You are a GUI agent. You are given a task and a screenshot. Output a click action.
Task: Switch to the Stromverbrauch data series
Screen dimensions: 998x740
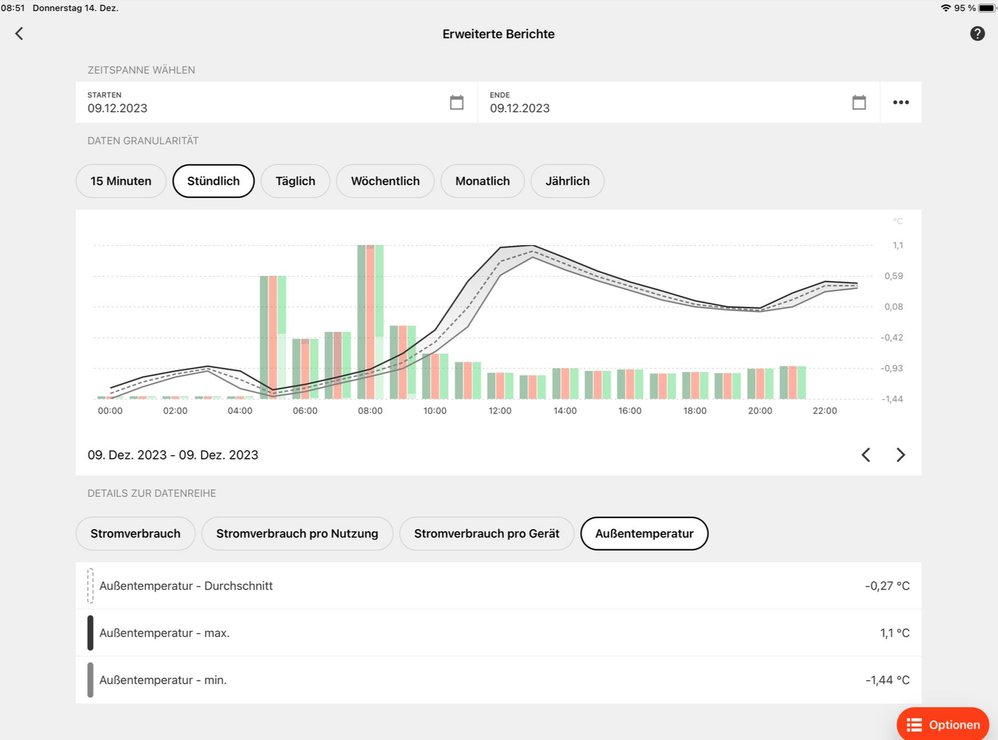135,534
